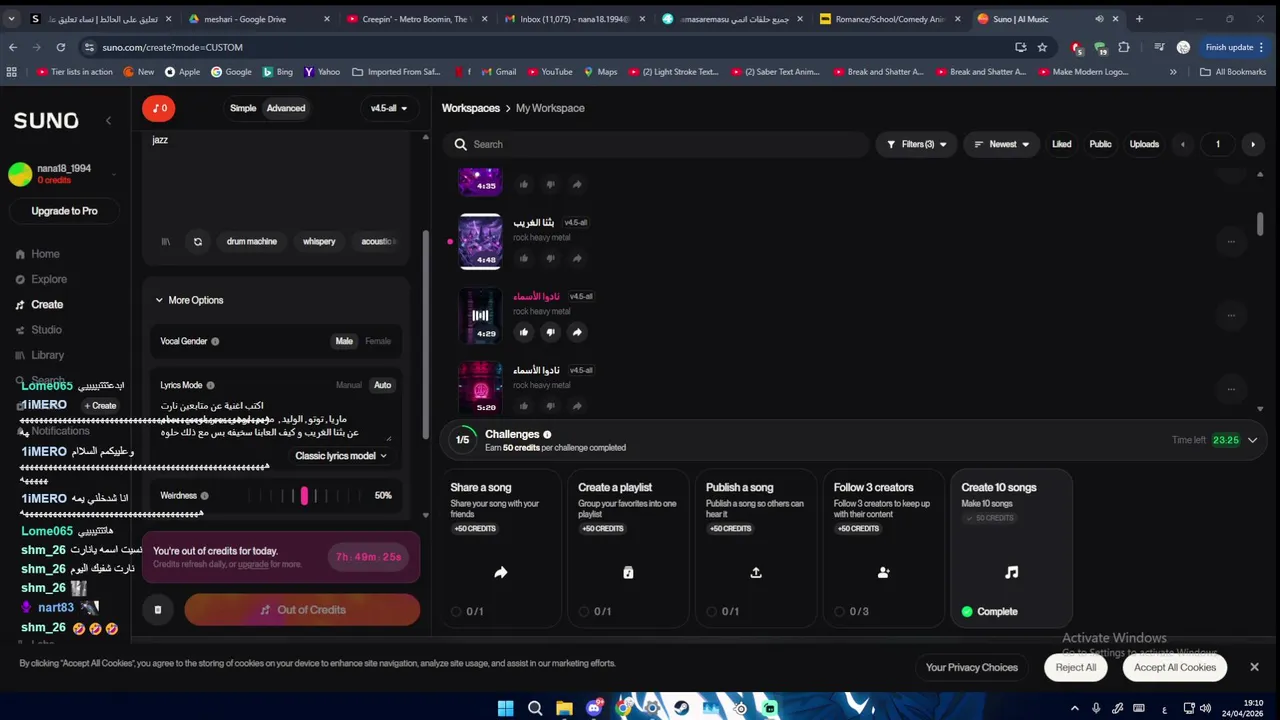Like the 4:29 song with thumbs up
The image size is (1280, 720).
click(x=523, y=332)
